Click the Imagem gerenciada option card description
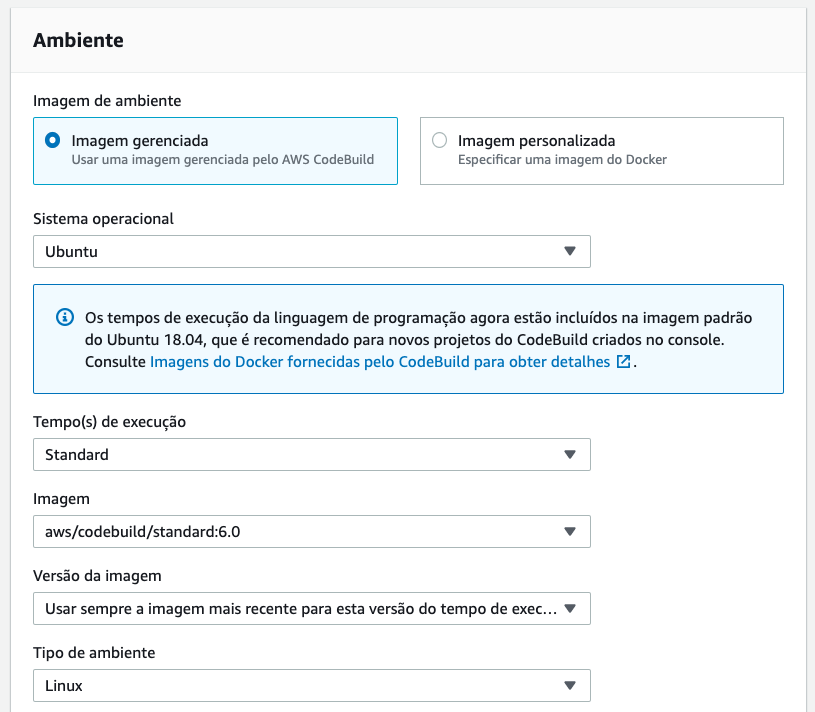The height and width of the screenshot is (712, 815). tap(223, 160)
